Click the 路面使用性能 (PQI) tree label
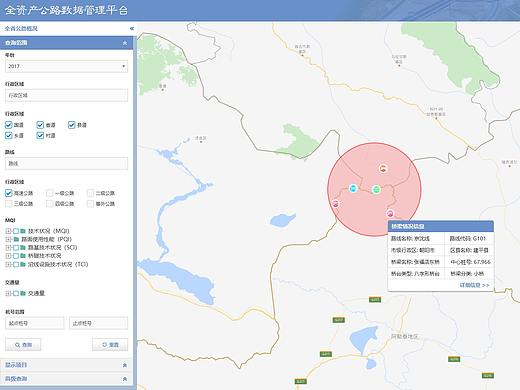This screenshot has width=520, height=390. point(46,239)
